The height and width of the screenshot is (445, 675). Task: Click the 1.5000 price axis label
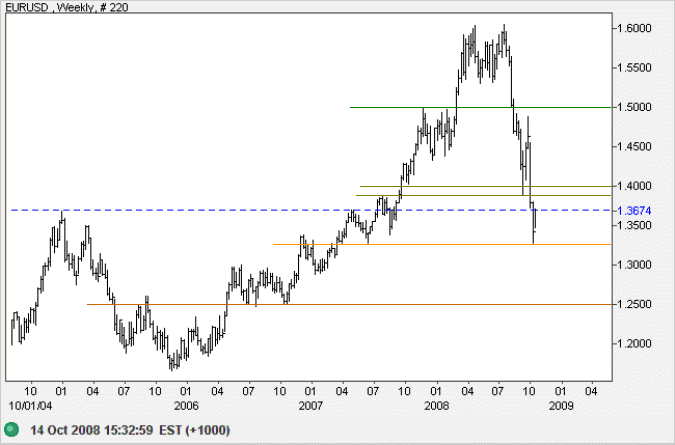634,107
